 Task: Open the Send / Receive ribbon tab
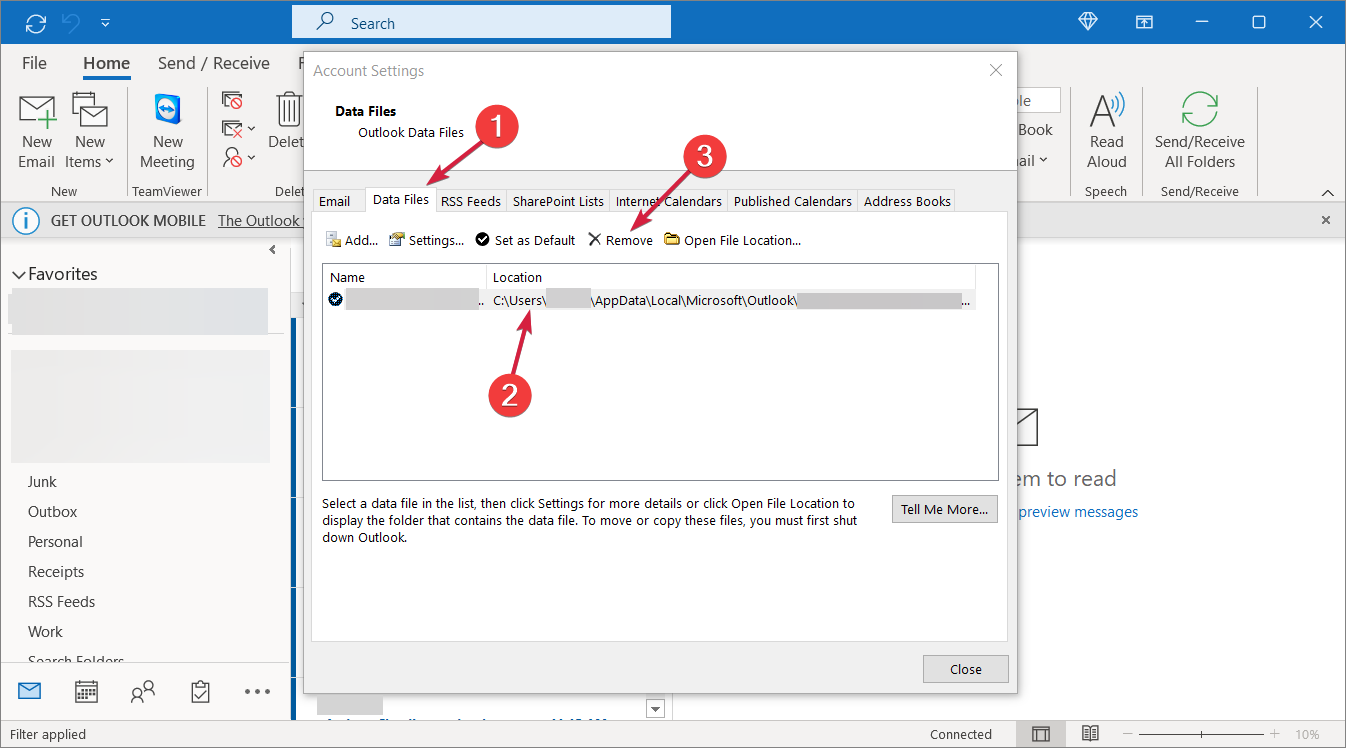tap(214, 63)
